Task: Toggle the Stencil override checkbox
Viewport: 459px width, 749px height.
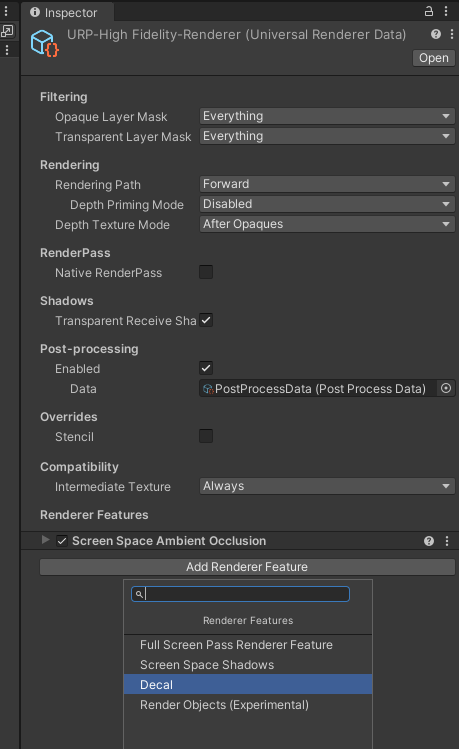Action: click(206, 436)
